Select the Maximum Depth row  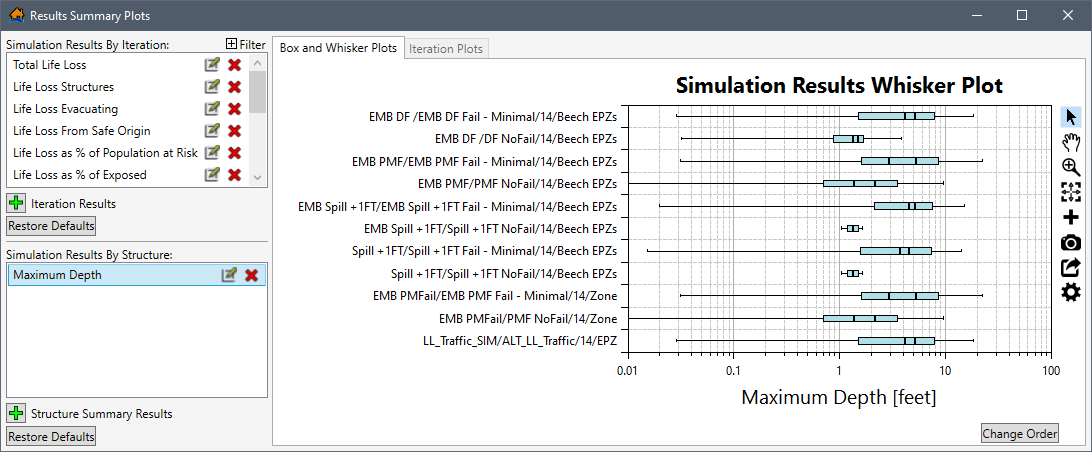click(x=136, y=275)
